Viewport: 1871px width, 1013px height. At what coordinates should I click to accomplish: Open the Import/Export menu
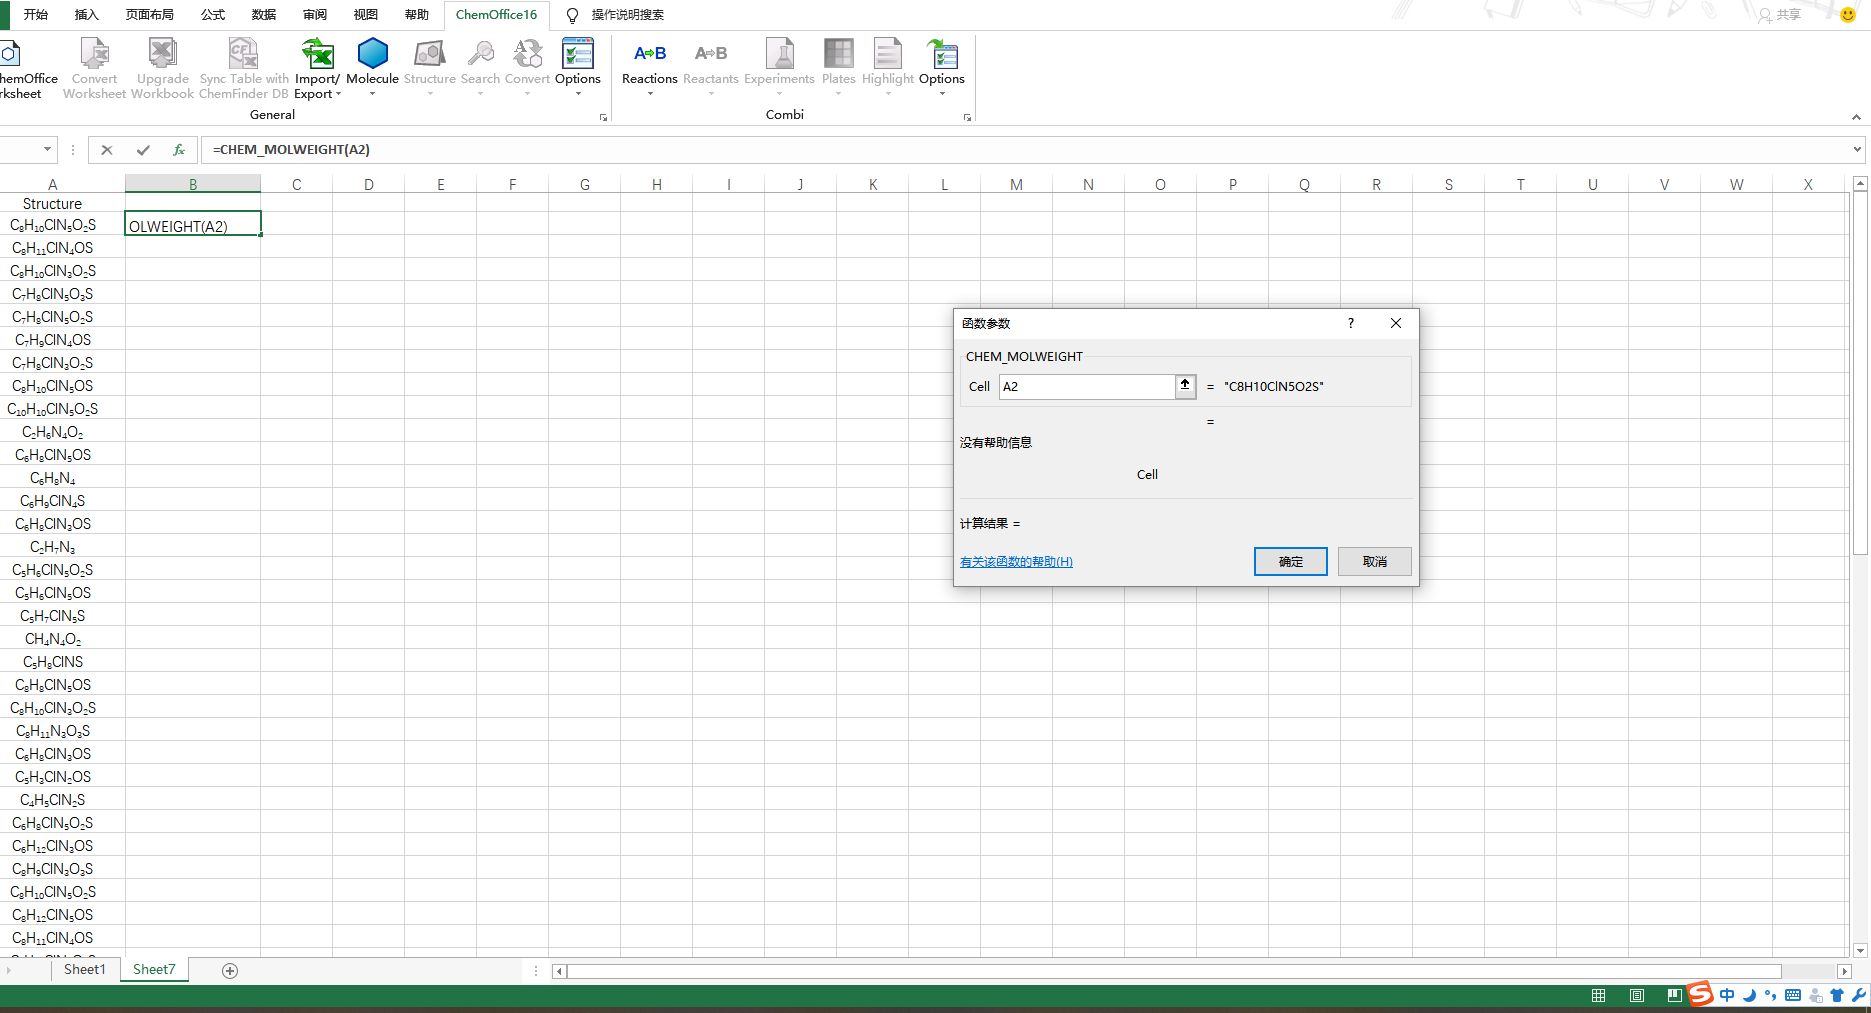(317, 67)
